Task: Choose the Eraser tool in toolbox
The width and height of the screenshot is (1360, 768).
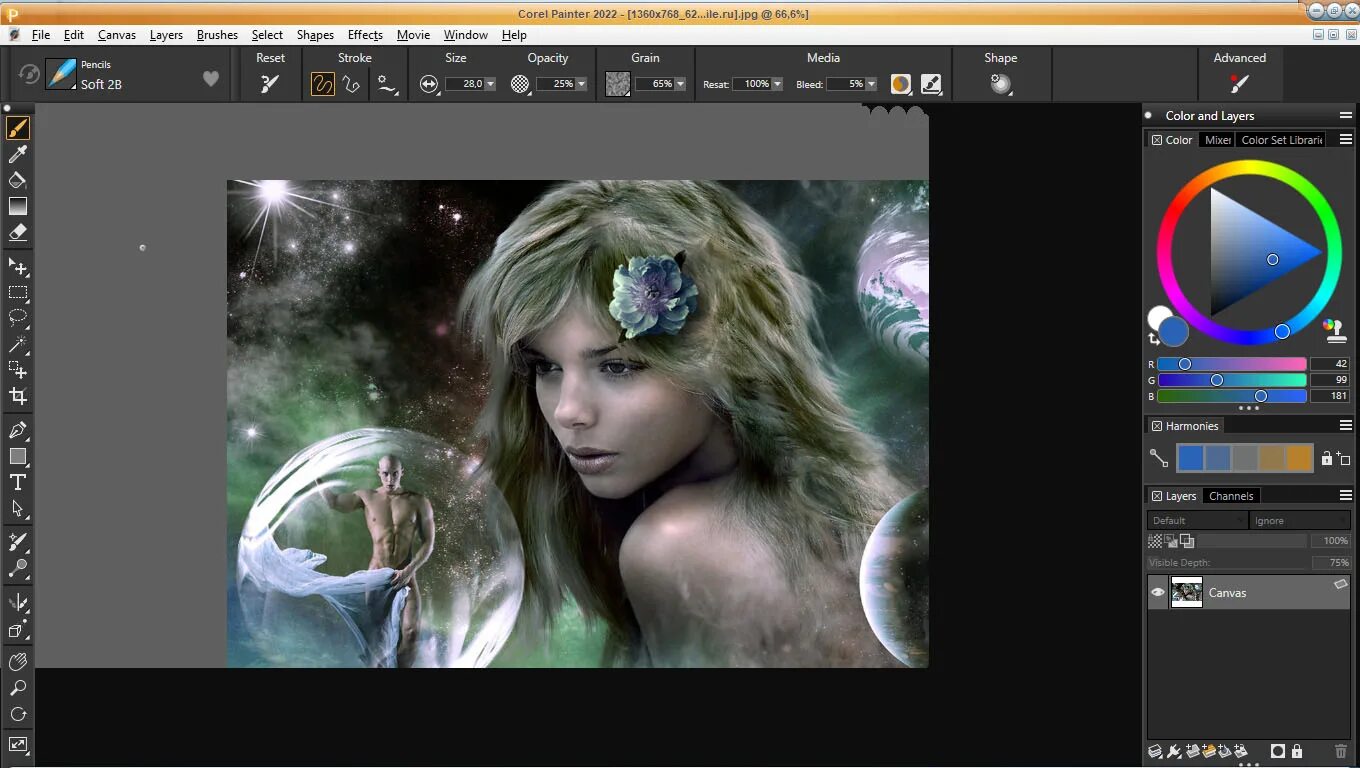Action: pos(18,232)
